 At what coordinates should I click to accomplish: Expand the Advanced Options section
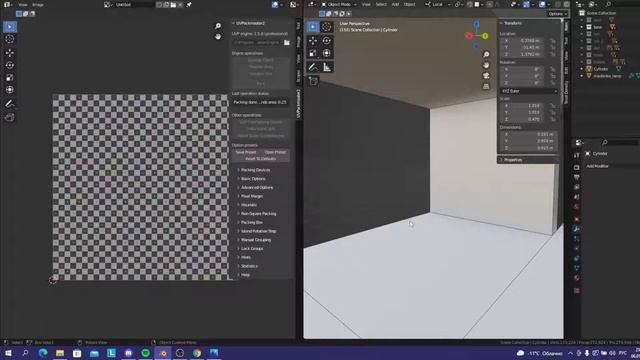(x=256, y=187)
